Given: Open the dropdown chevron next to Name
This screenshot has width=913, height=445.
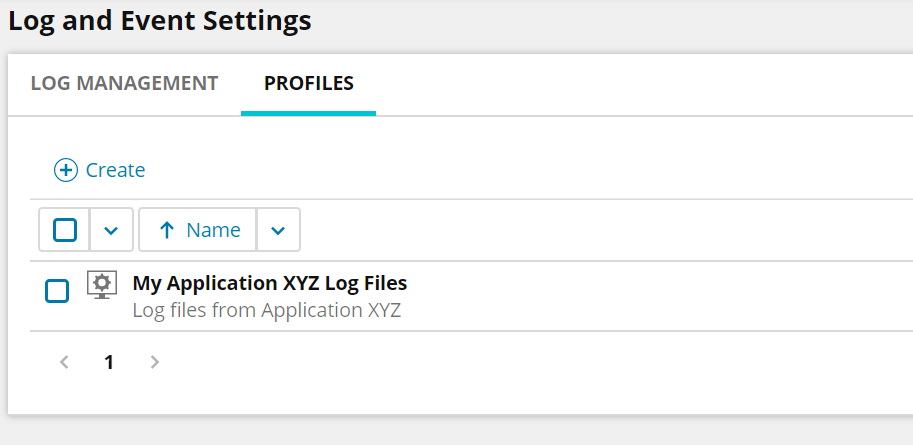Looking at the screenshot, I should (x=278, y=230).
